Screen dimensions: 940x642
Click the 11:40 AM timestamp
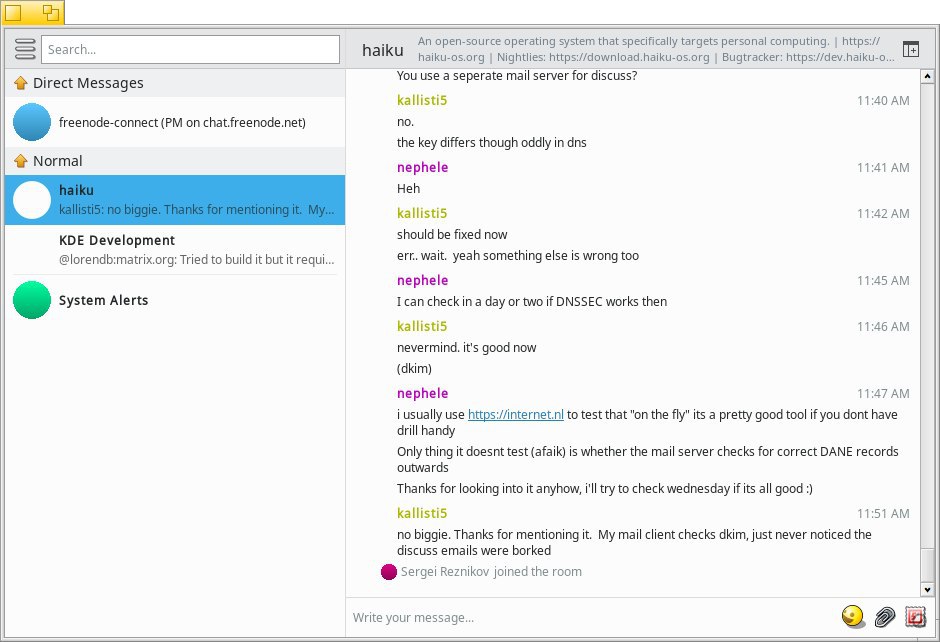click(x=883, y=101)
